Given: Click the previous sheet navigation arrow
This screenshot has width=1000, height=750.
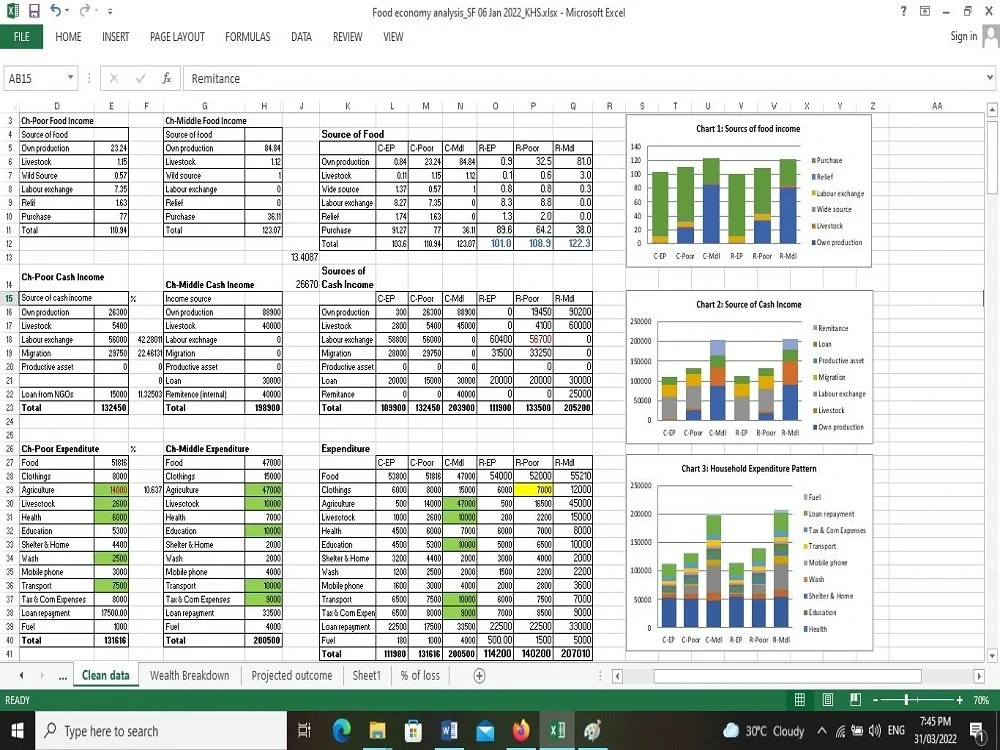Looking at the screenshot, I should point(22,675).
